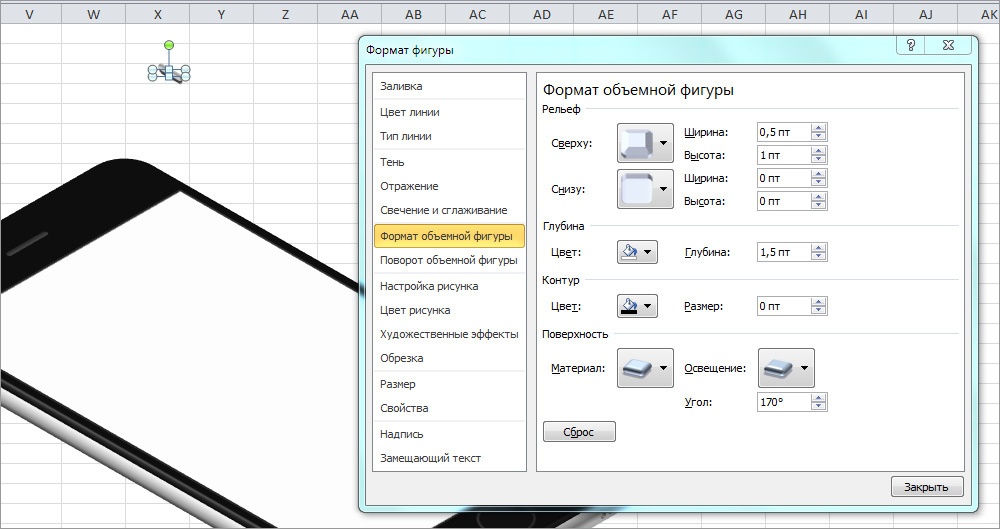1000x529 pixels.
Task: Click the top Высота field showing 1 пт
Action: [784, 155]
